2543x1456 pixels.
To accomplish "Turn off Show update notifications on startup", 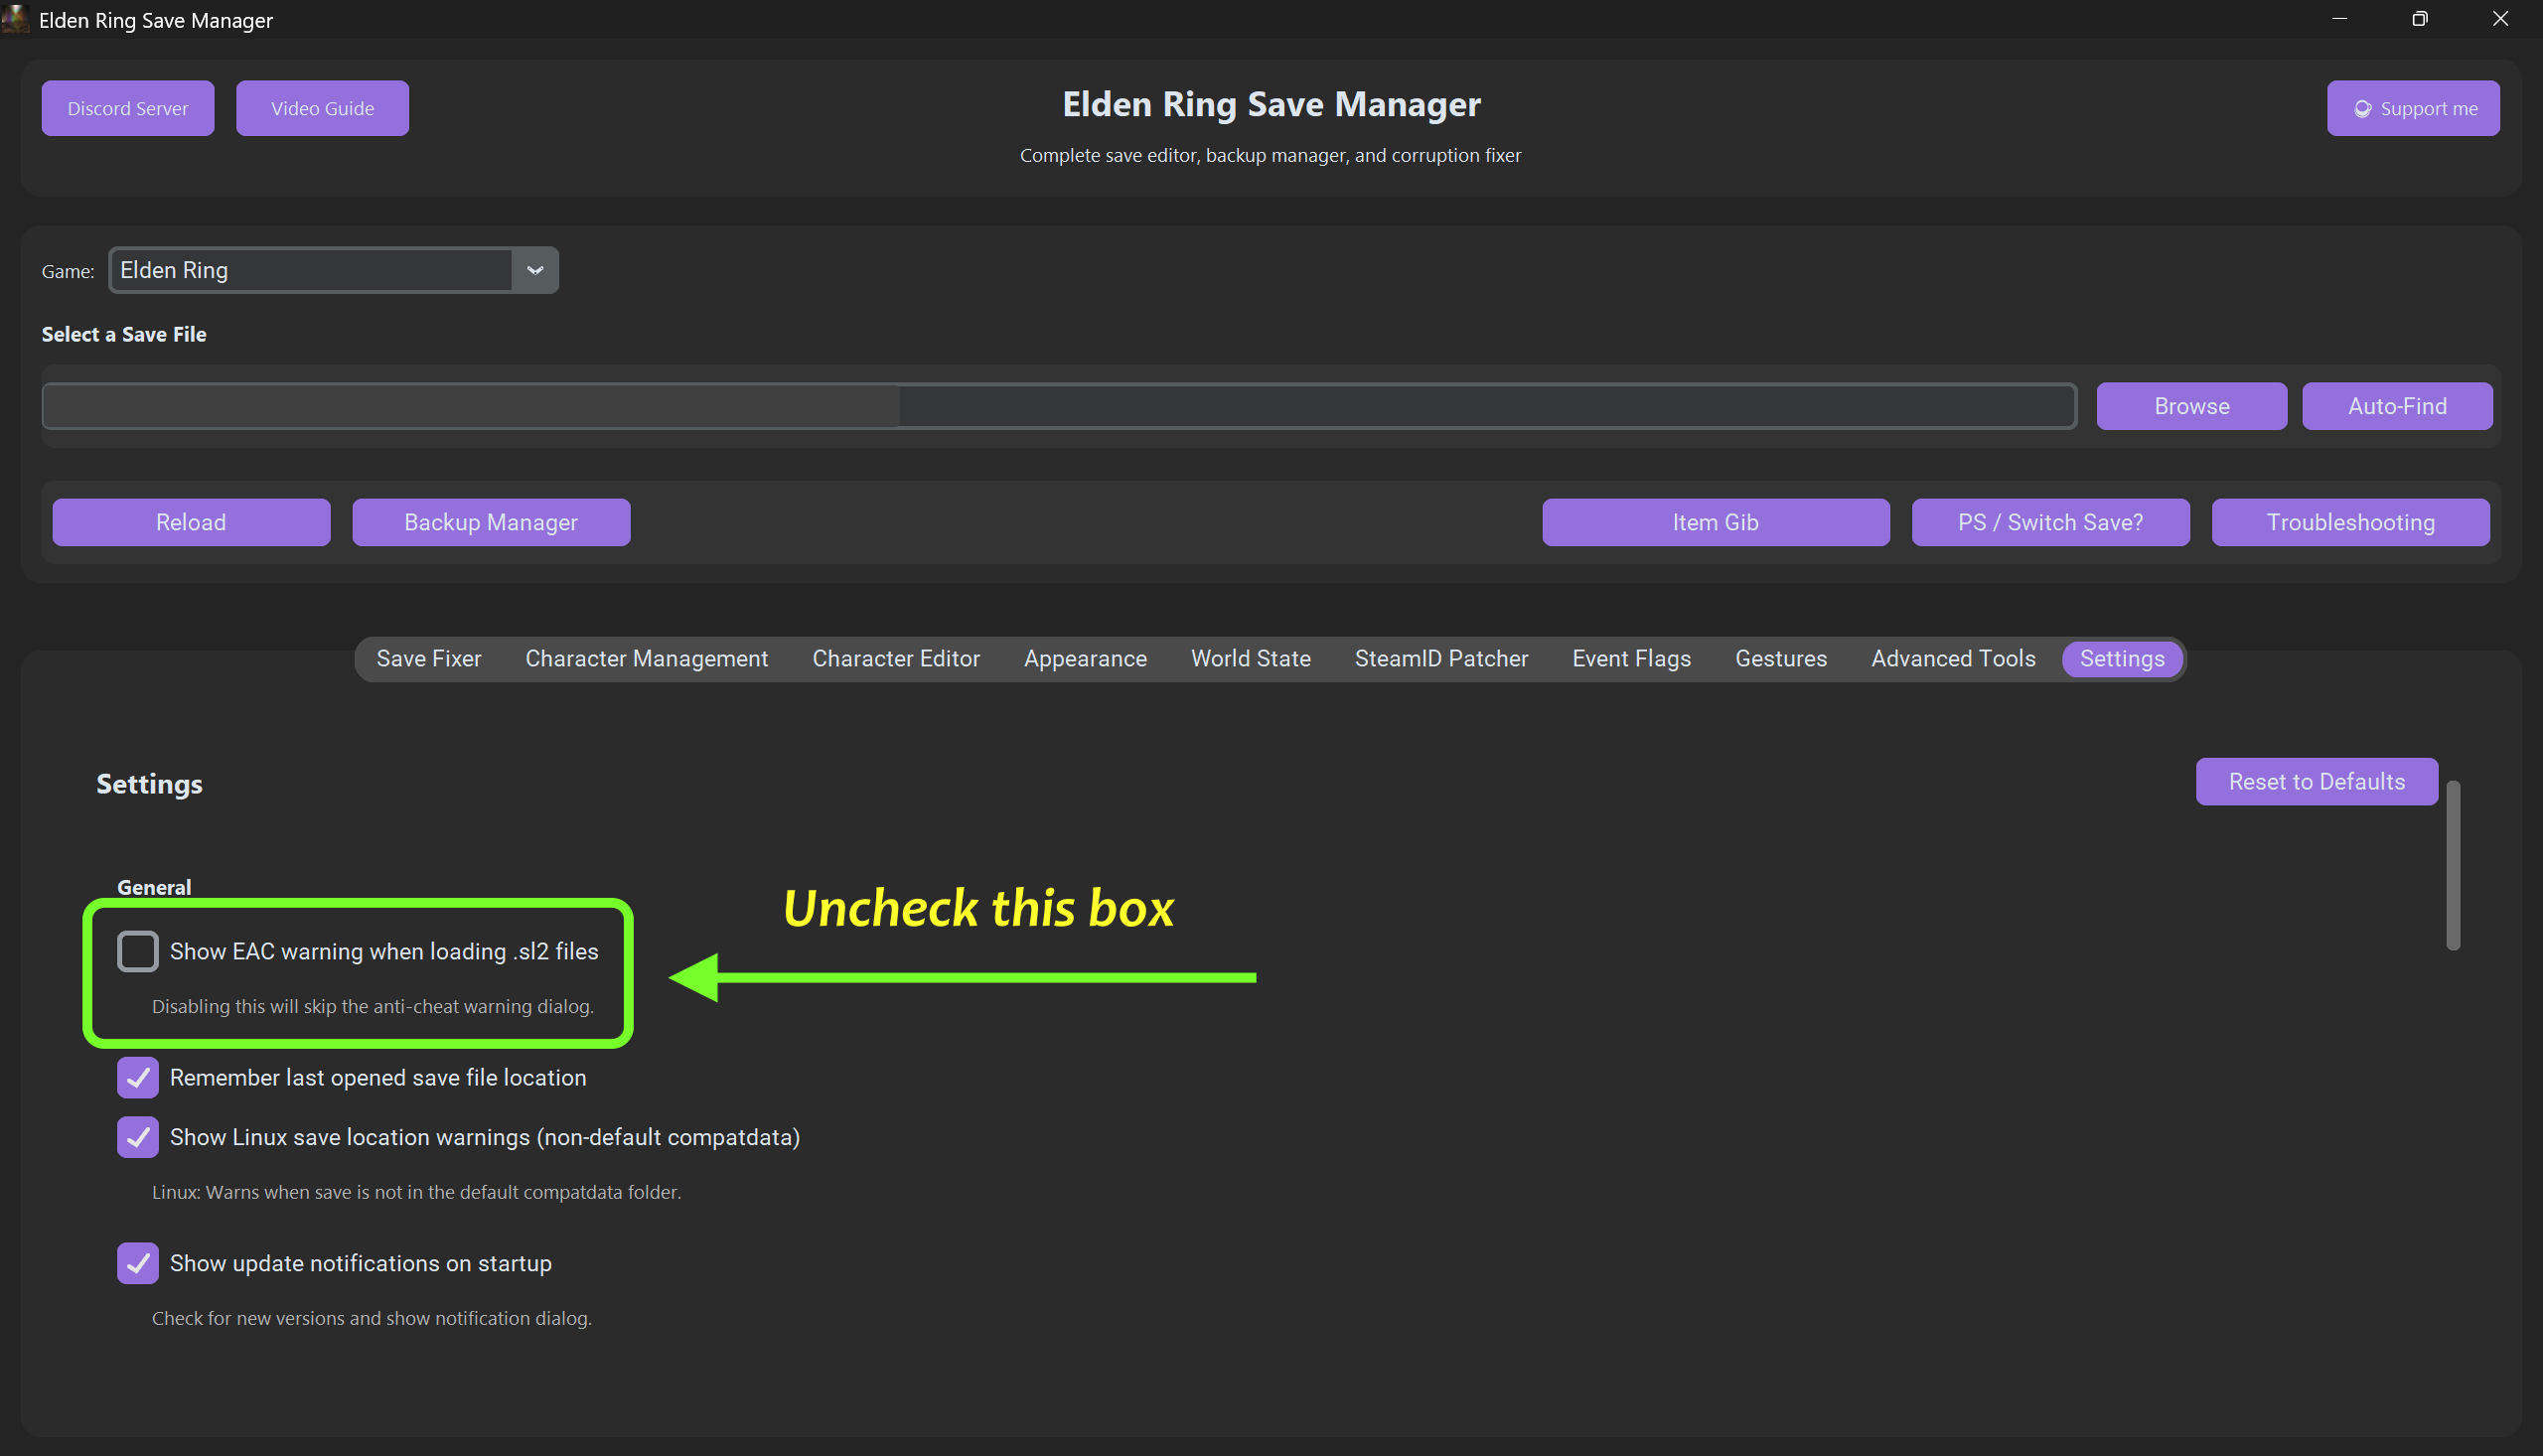I will 138,1263.
